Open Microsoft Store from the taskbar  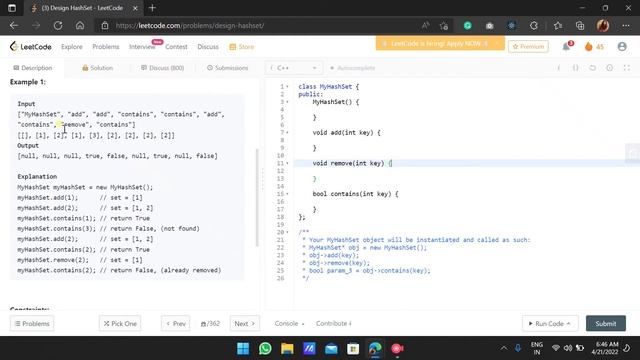coord(353,348)
